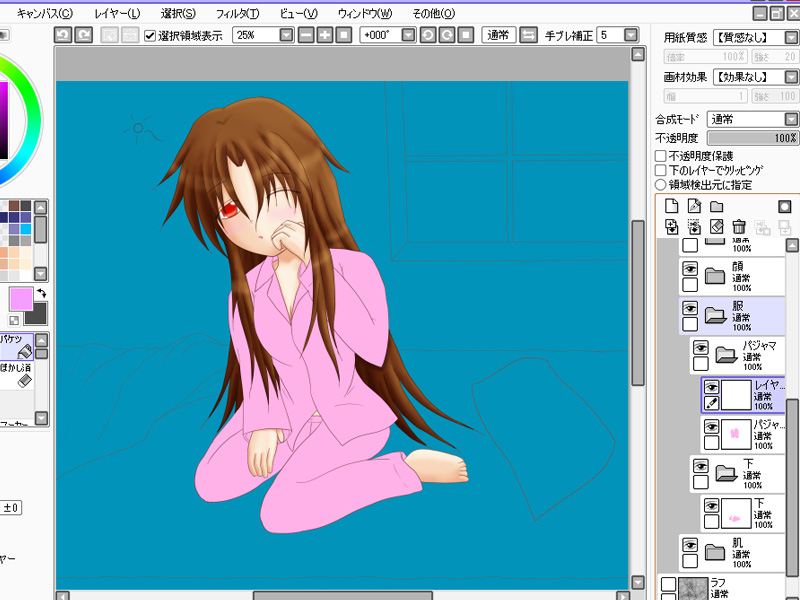Click the clear layer eraser icon
Image resolution: width=800 pixels, height=600 pixels.
click(x=716, y=227)
